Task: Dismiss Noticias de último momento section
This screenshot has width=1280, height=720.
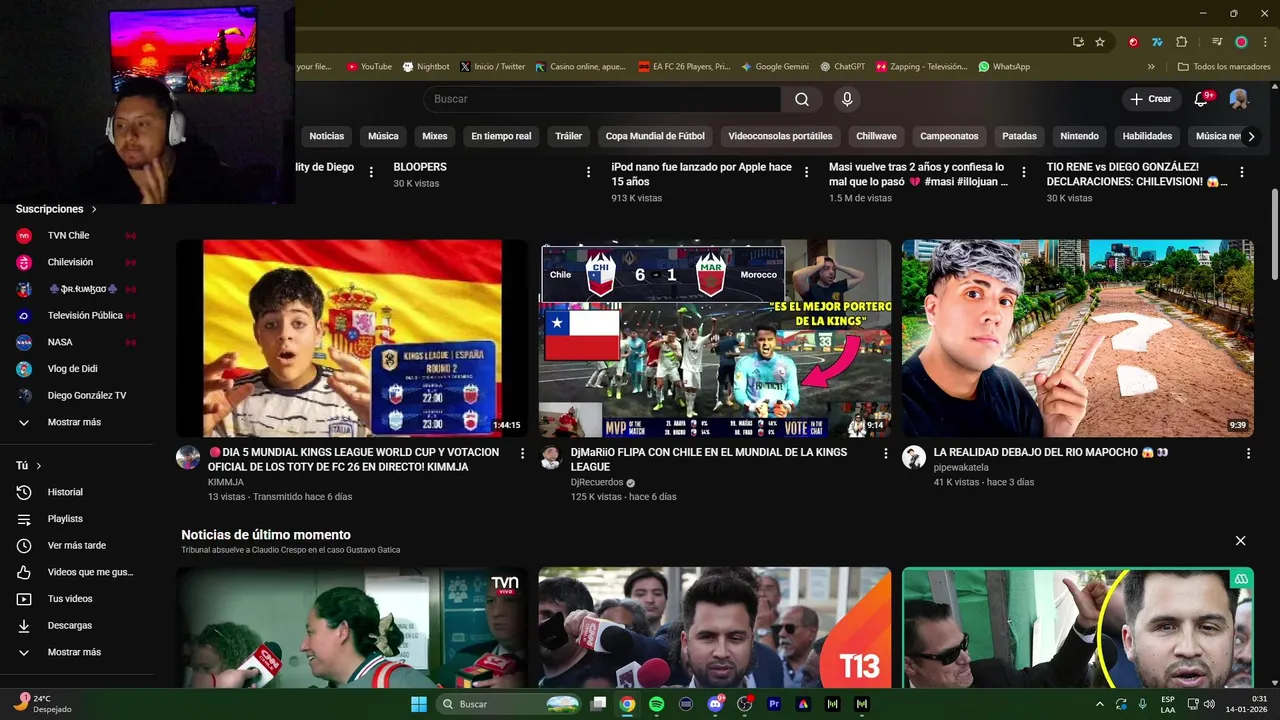Action: (1240, 541)
